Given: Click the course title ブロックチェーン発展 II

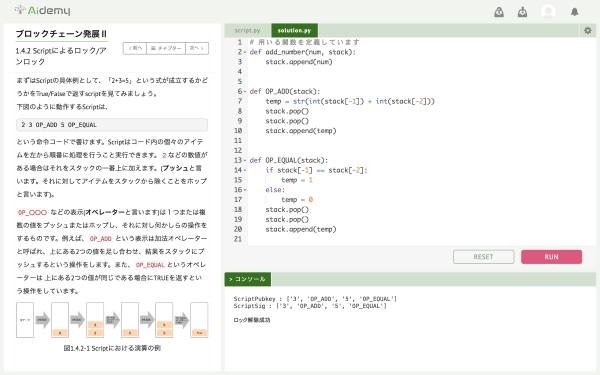Looking at the screenshot, I should [x=61, y=34].
